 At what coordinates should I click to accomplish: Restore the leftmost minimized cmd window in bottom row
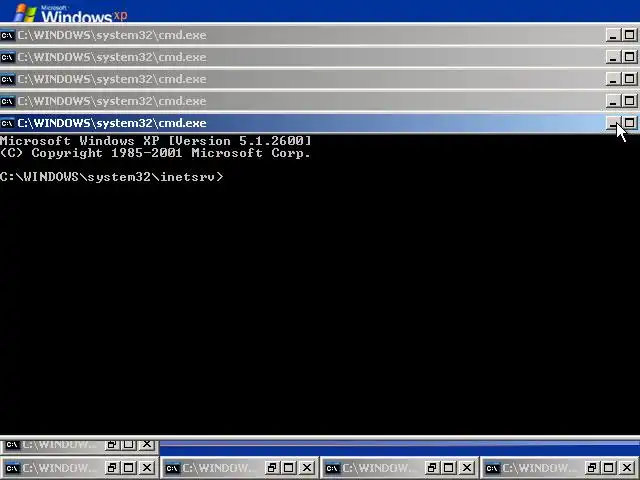click(x=111, y=468)
